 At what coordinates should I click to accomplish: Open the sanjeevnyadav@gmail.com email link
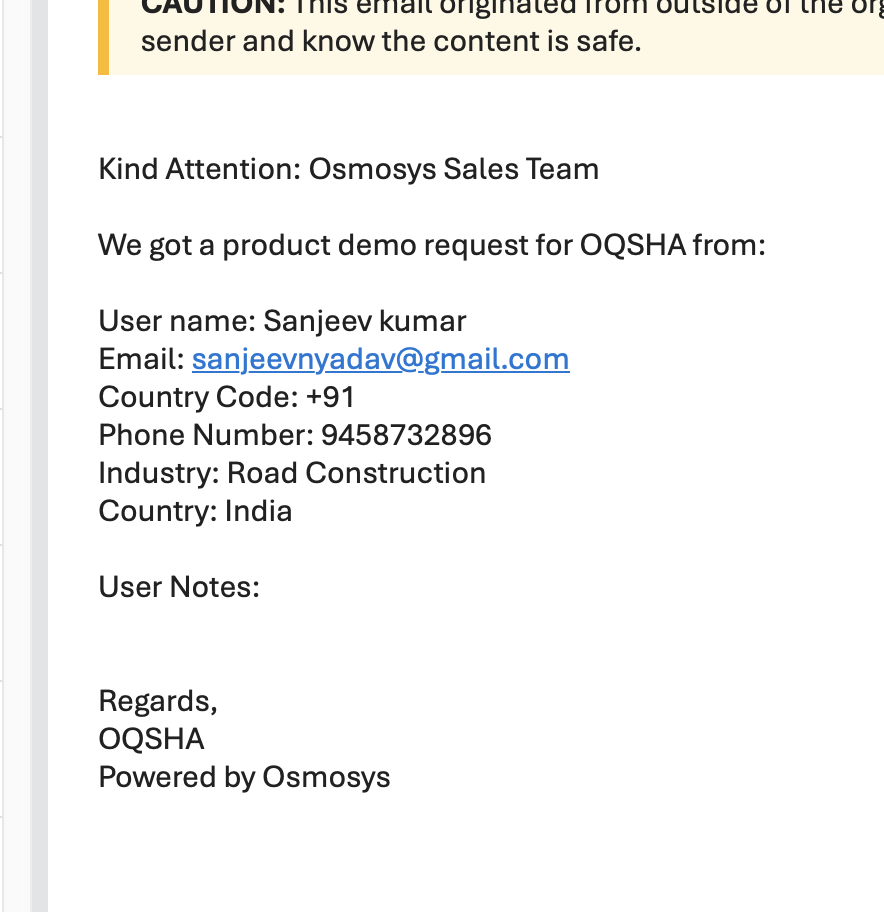(x=380, y=359)
